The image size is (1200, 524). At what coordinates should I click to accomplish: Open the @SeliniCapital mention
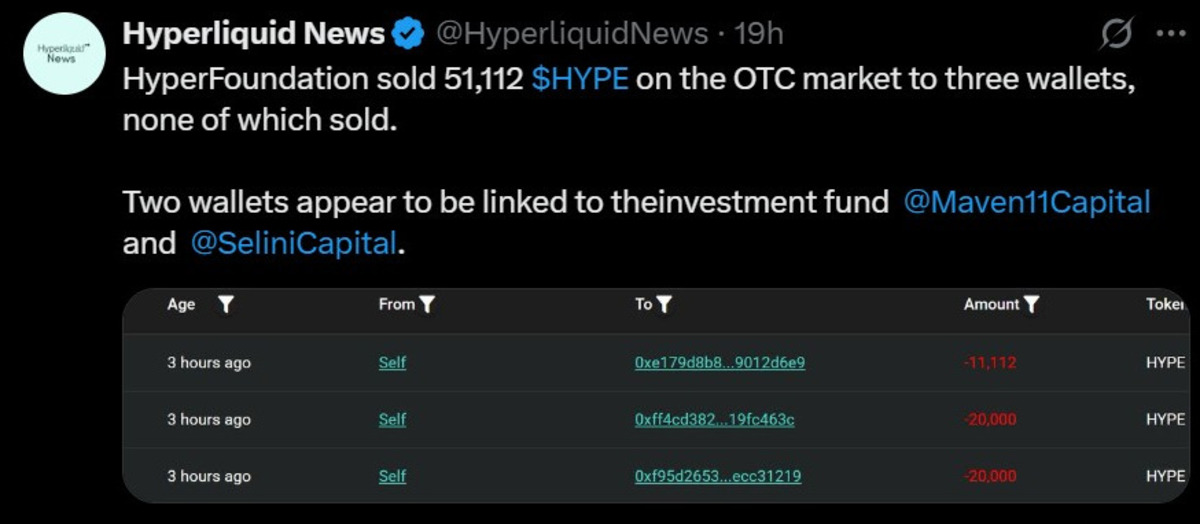[x=293, y=243]
